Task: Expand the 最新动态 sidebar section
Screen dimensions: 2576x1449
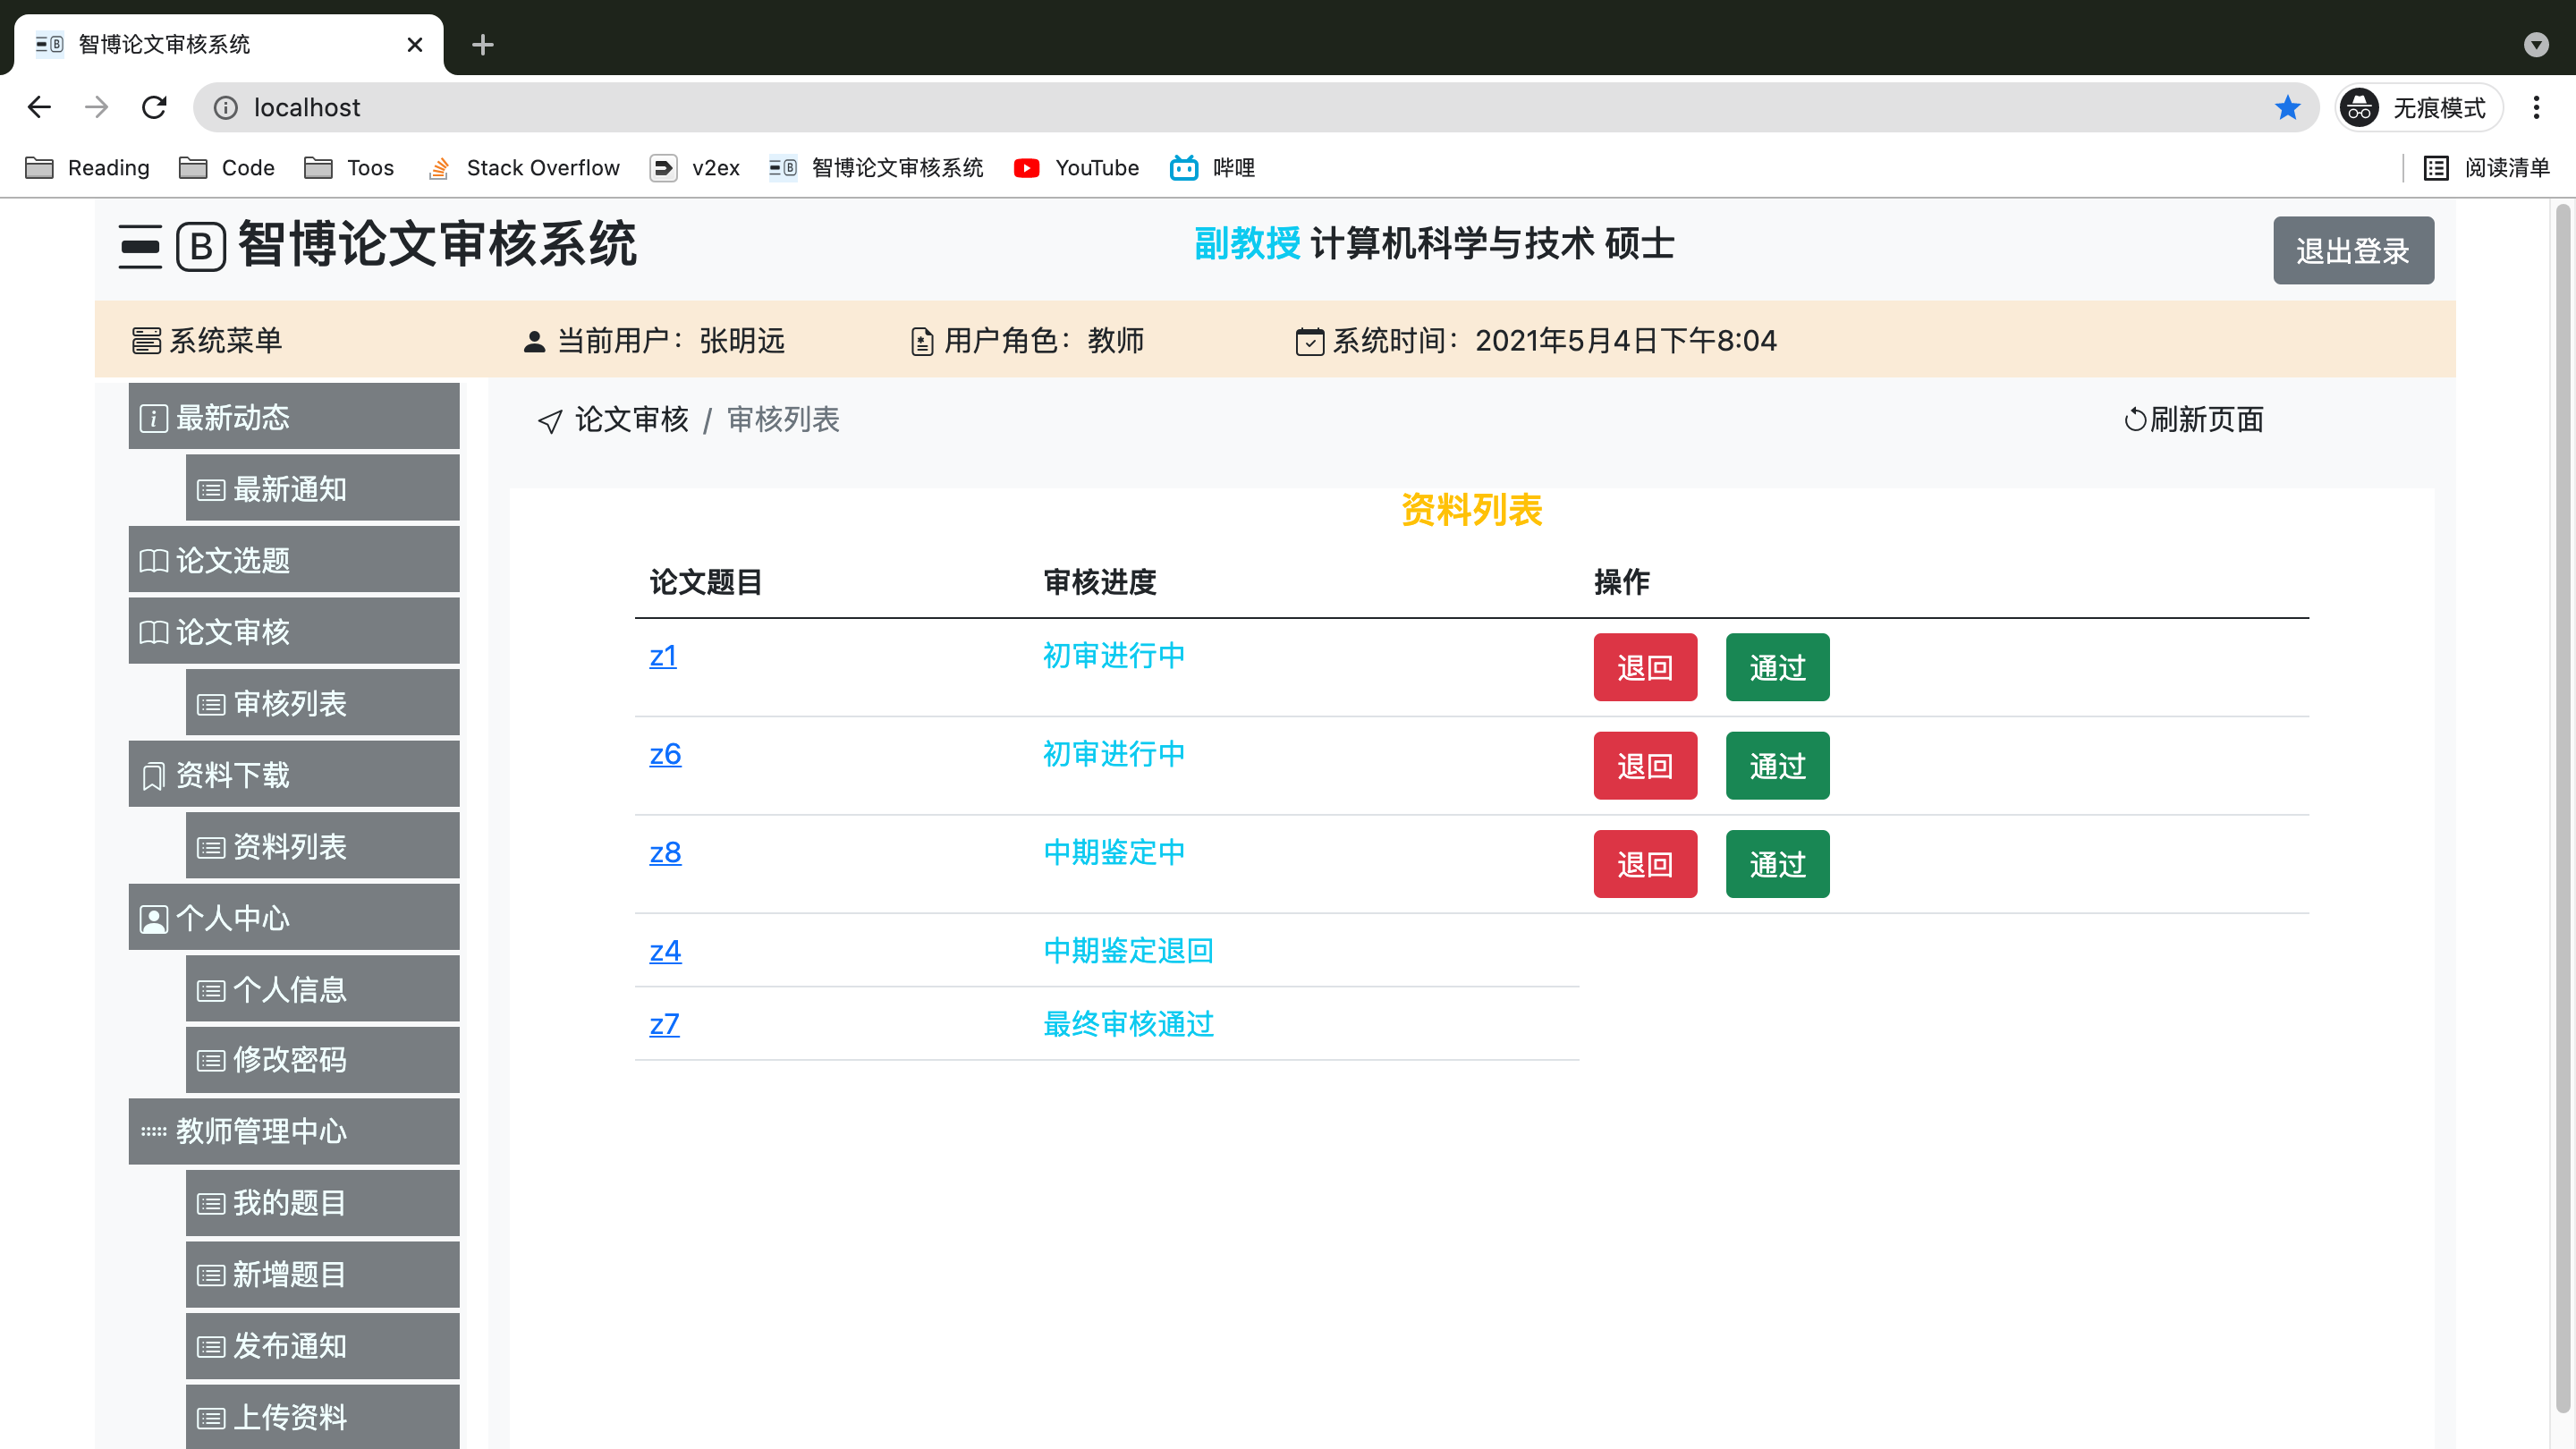Action: [293, 417]
